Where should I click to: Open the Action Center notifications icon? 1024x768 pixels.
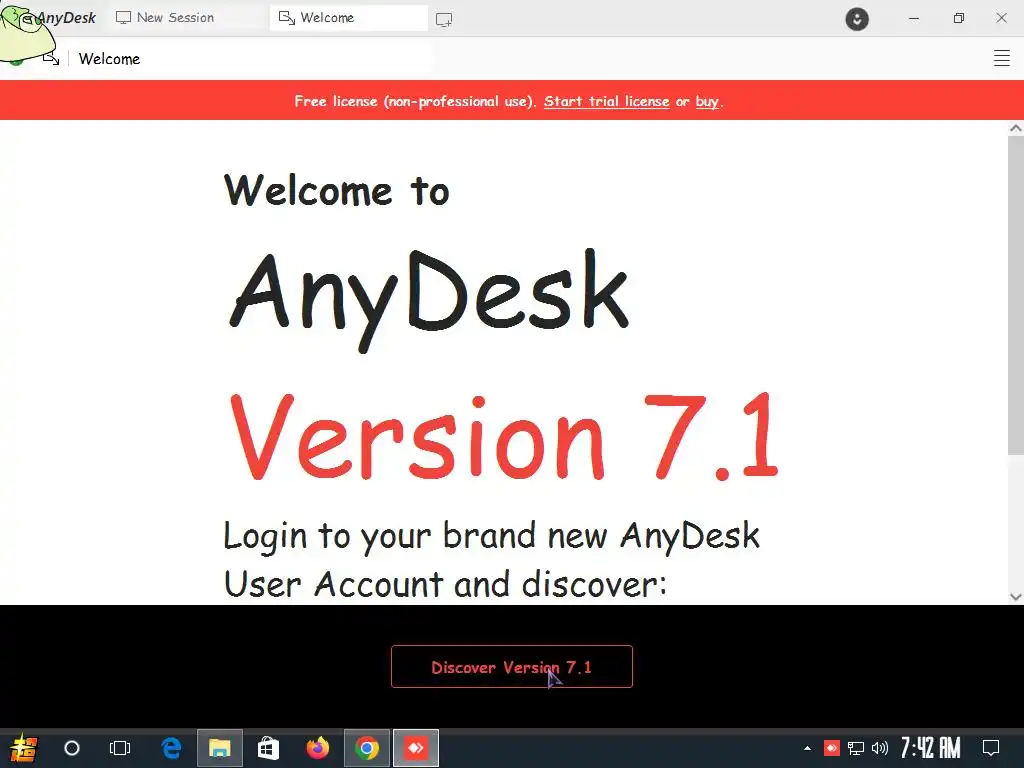[991, 748]
